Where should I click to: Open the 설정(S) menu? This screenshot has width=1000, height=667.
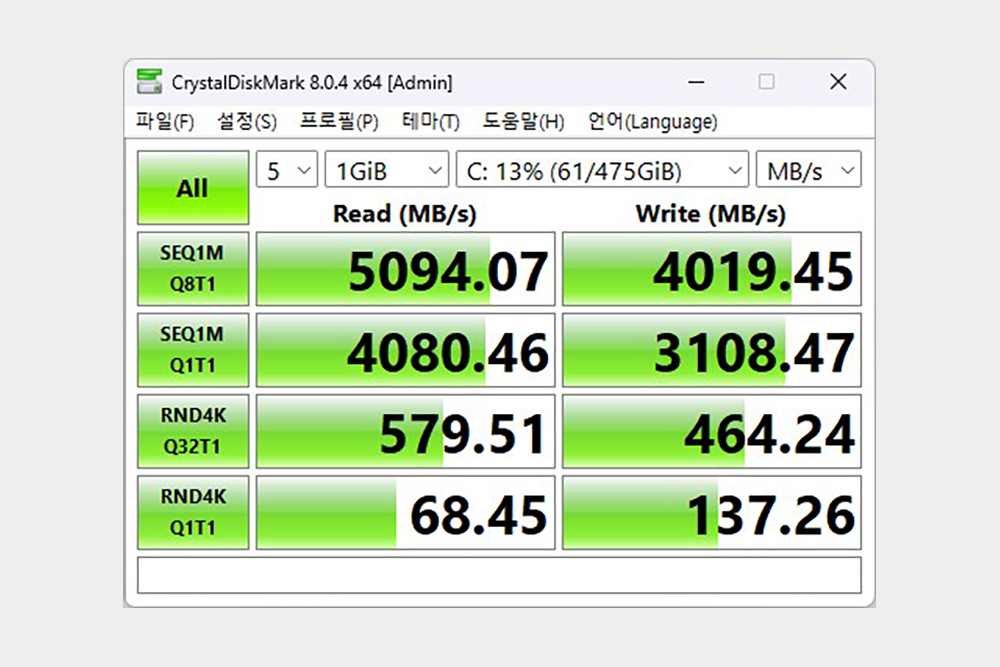(247, 121)
